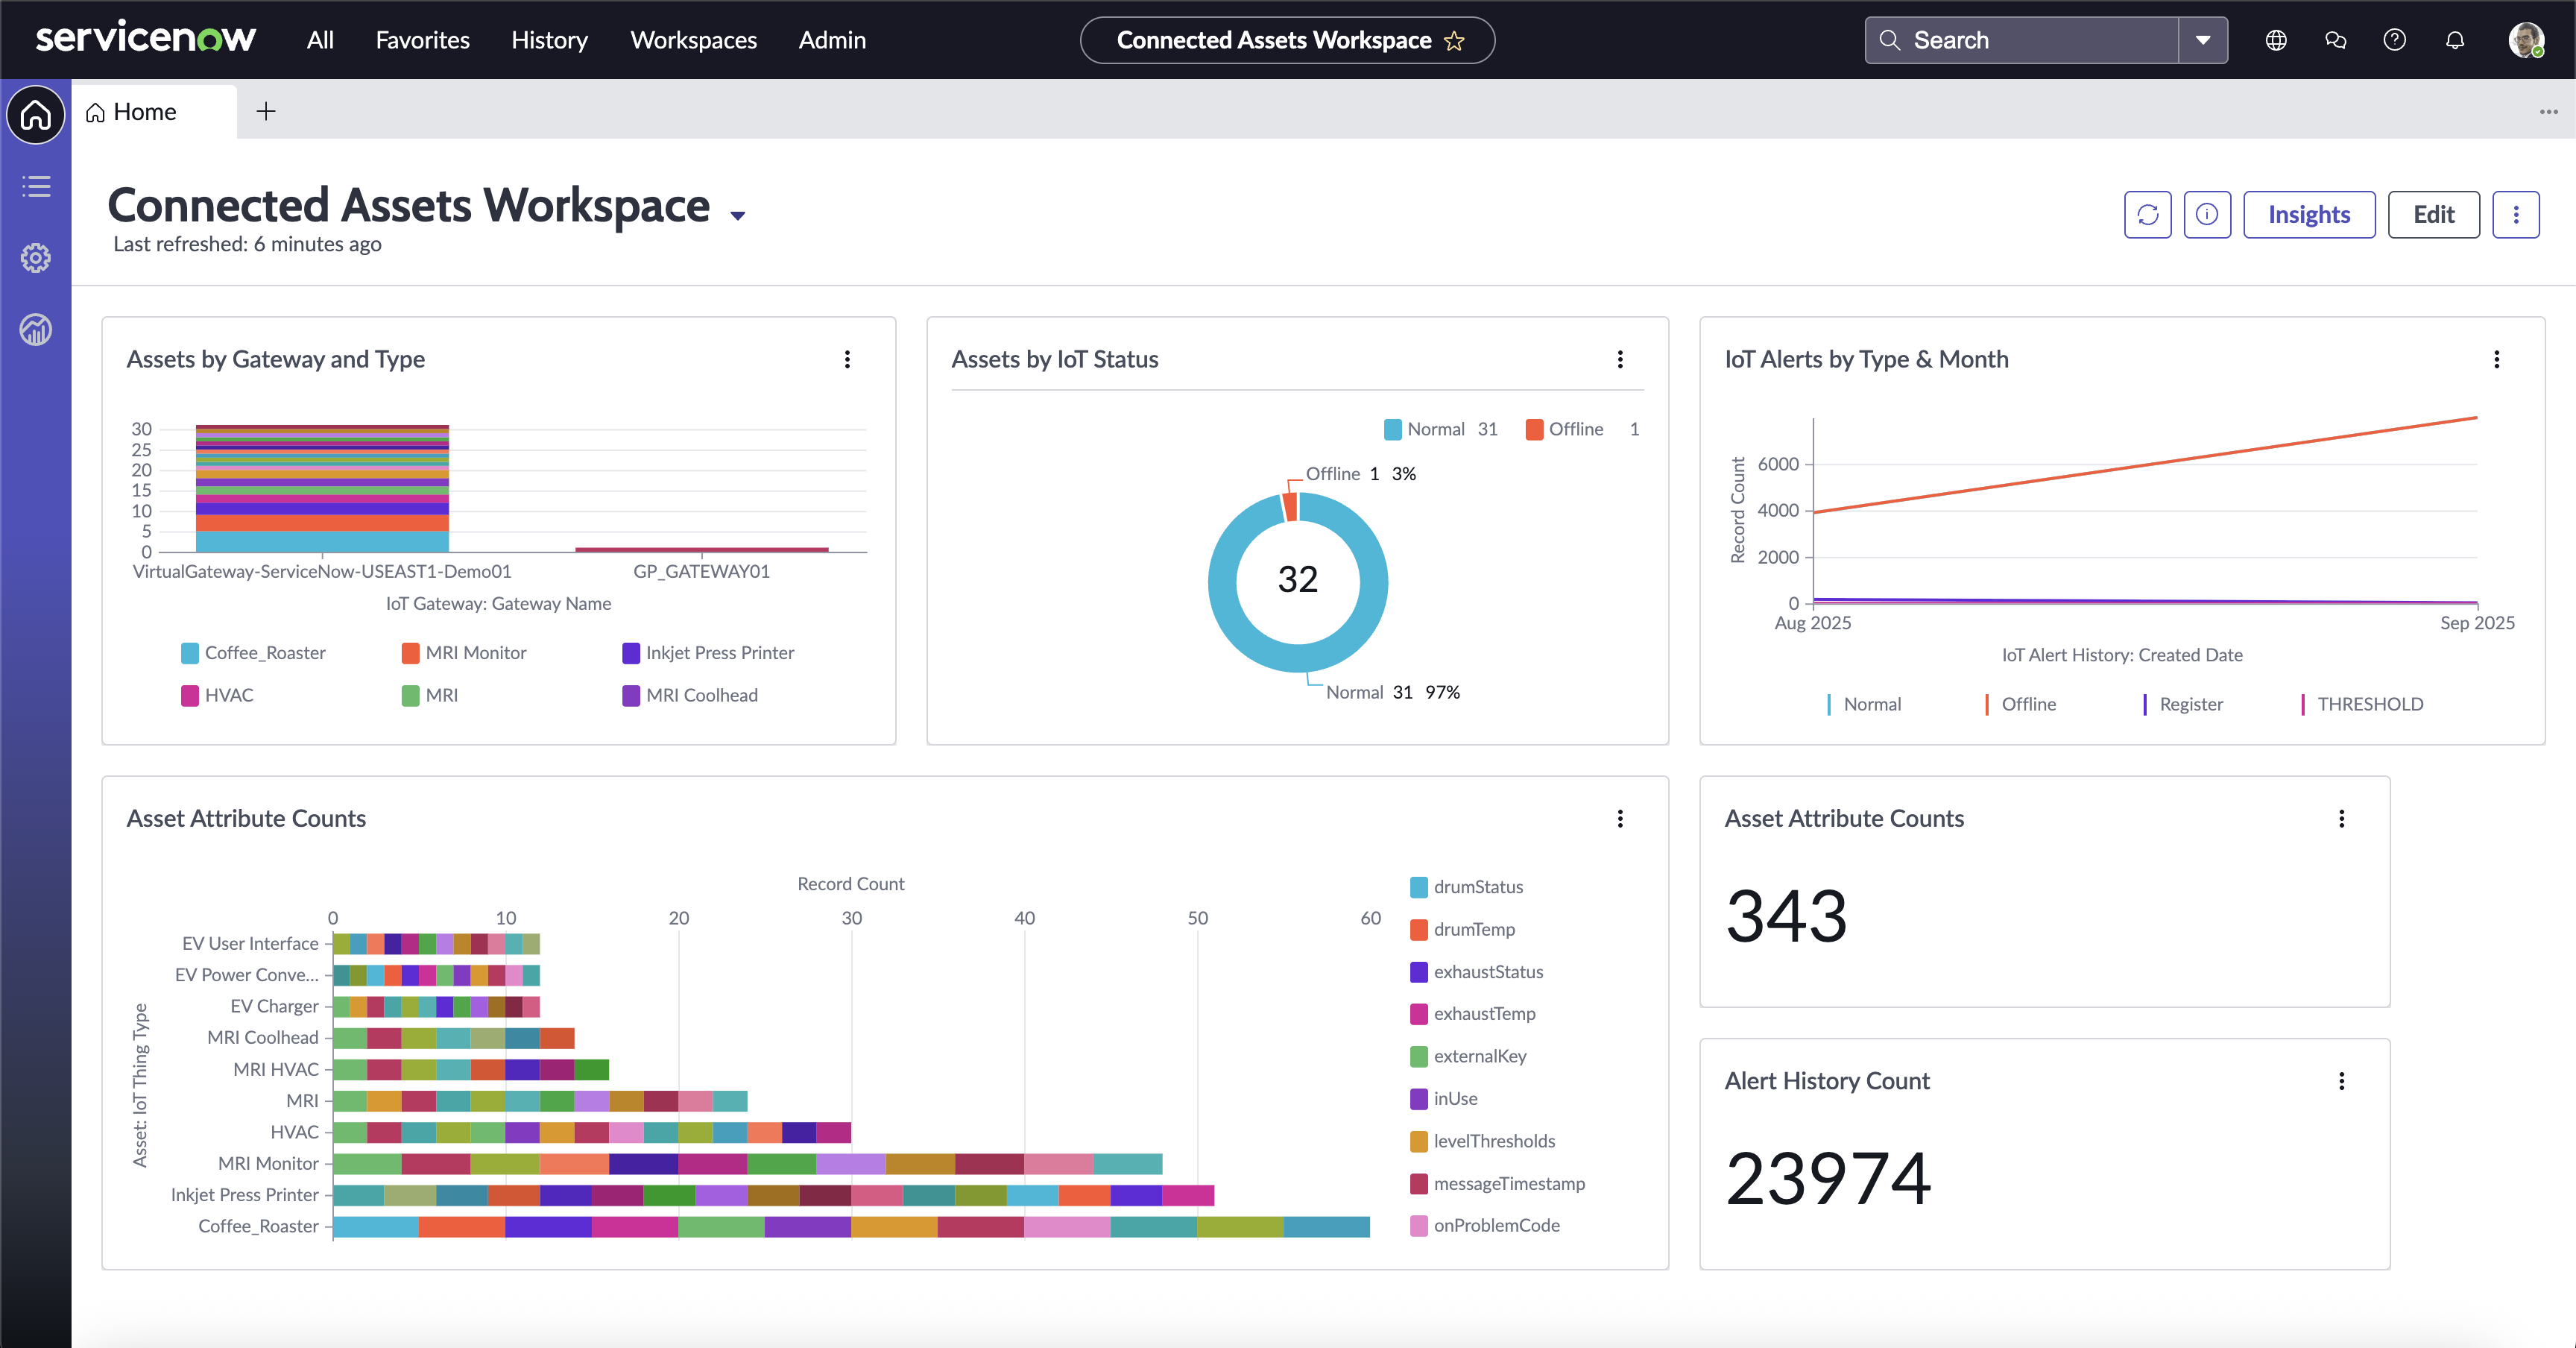Toggle MRI legend entry in gateway chart

[429, 695]
